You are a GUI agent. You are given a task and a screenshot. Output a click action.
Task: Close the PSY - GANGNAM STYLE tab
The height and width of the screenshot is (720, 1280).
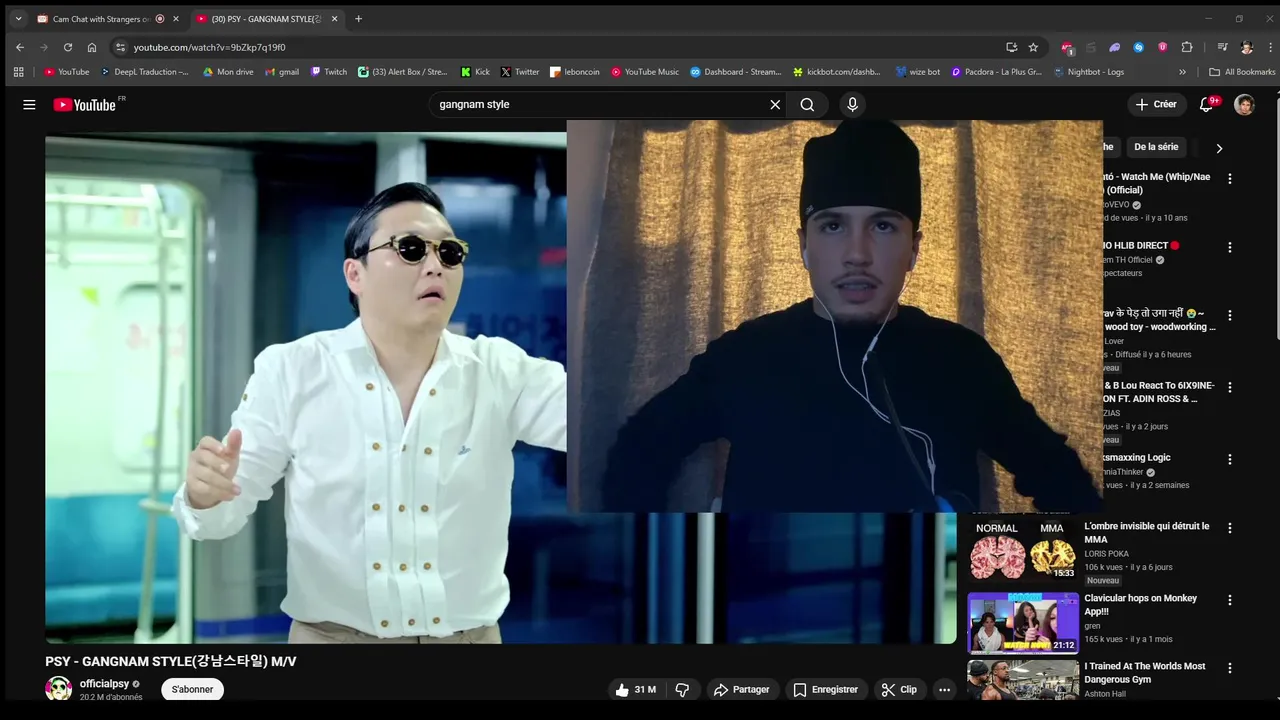point(334,19)
